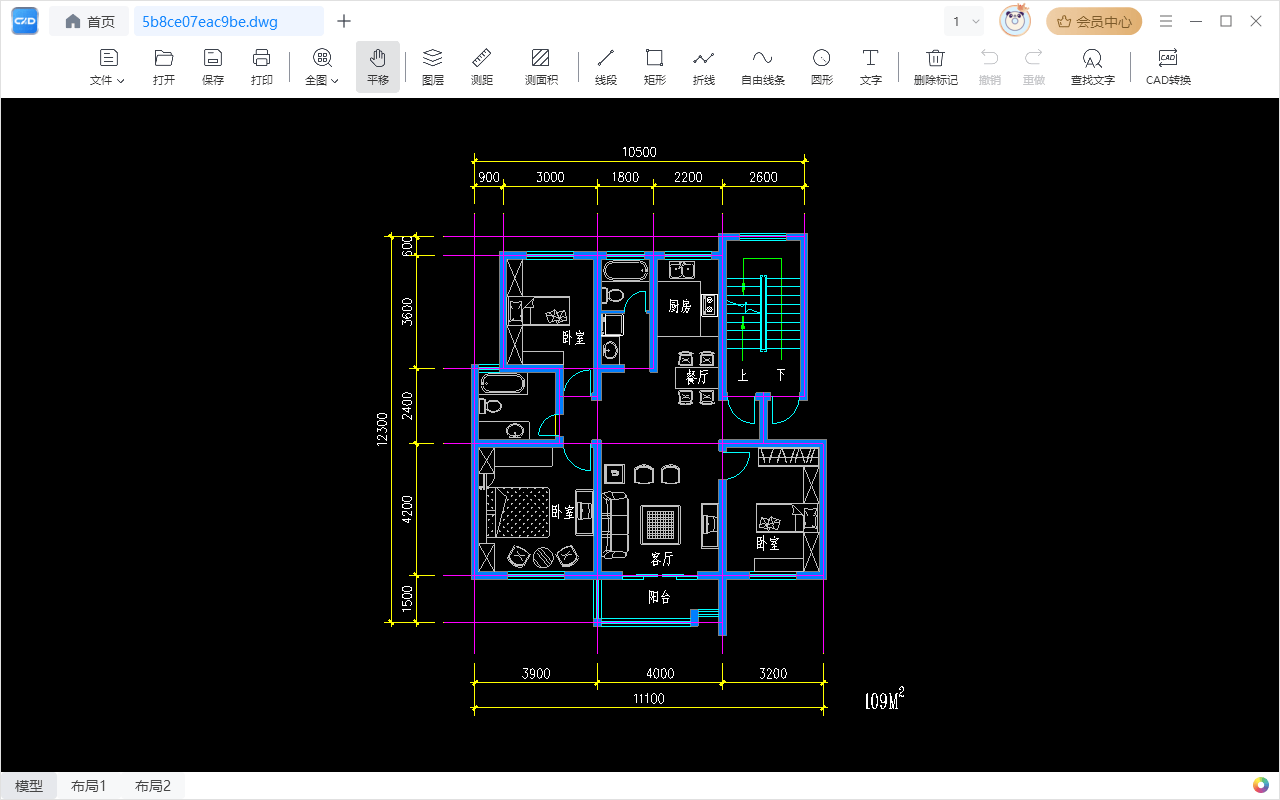
Task: Select the 折线 polyline tool
Action: coord(704,66)
